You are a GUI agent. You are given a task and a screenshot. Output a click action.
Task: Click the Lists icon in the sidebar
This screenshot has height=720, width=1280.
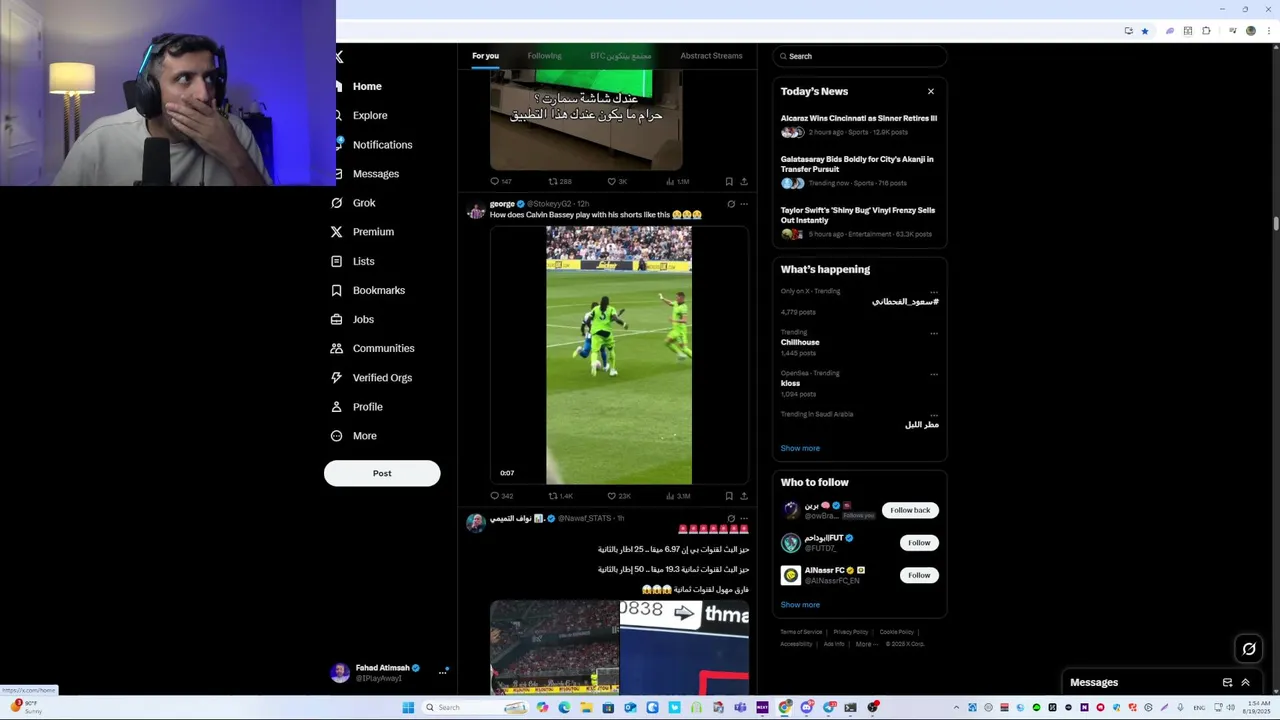[337, 261]
